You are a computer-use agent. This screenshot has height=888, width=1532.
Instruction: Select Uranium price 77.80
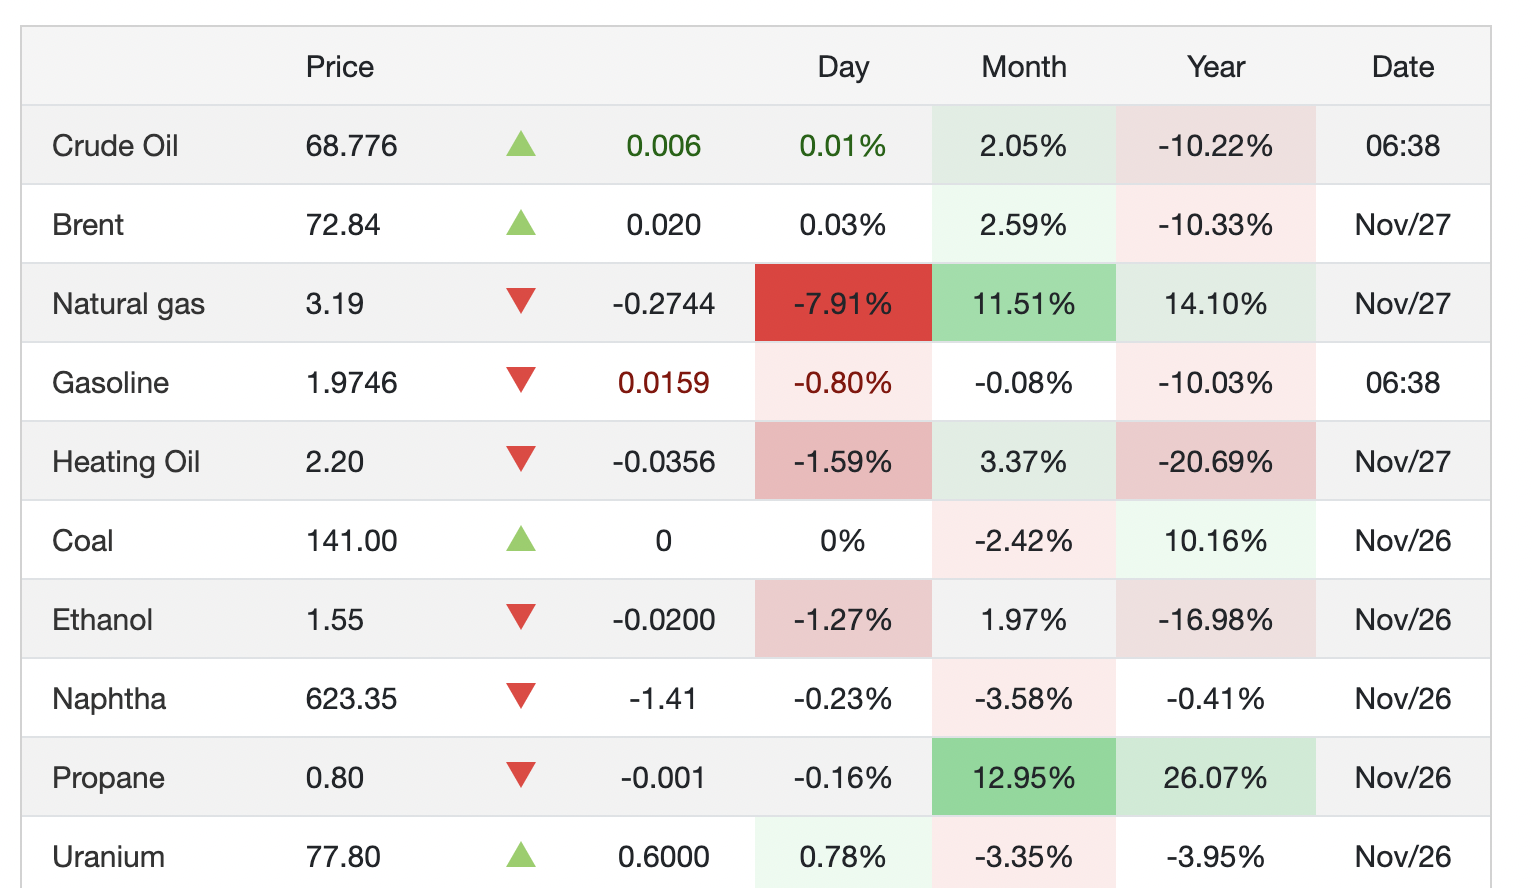pyautogui.click(x=343, y=857)
